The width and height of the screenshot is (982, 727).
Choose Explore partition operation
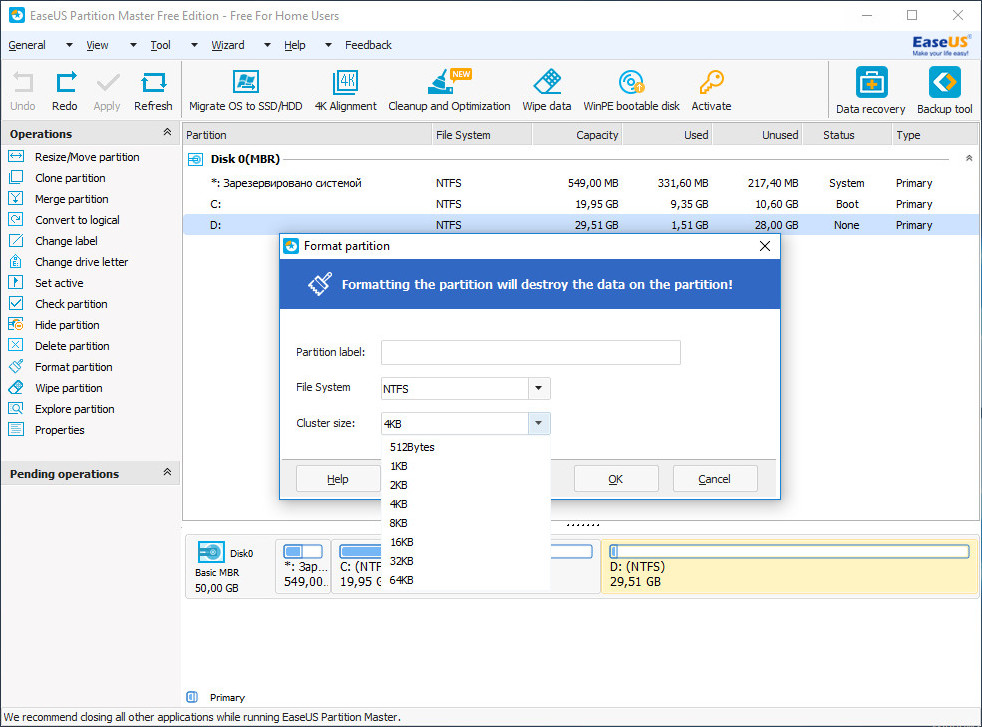coord(75,409)
